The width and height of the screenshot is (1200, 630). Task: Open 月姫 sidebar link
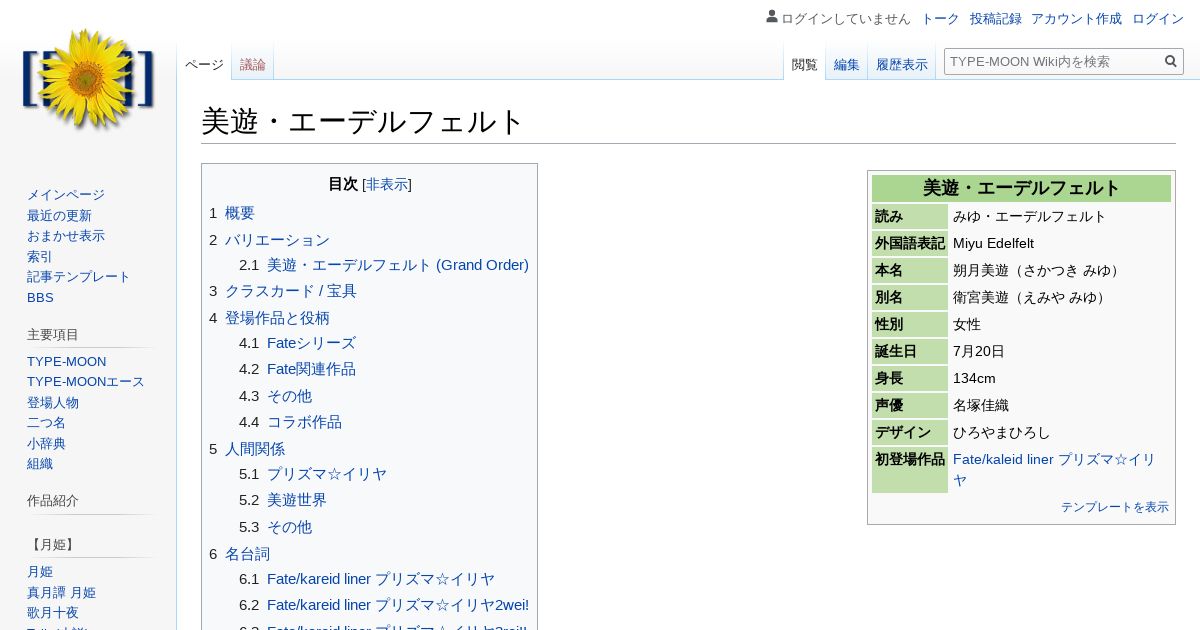[x=40, y=572]
